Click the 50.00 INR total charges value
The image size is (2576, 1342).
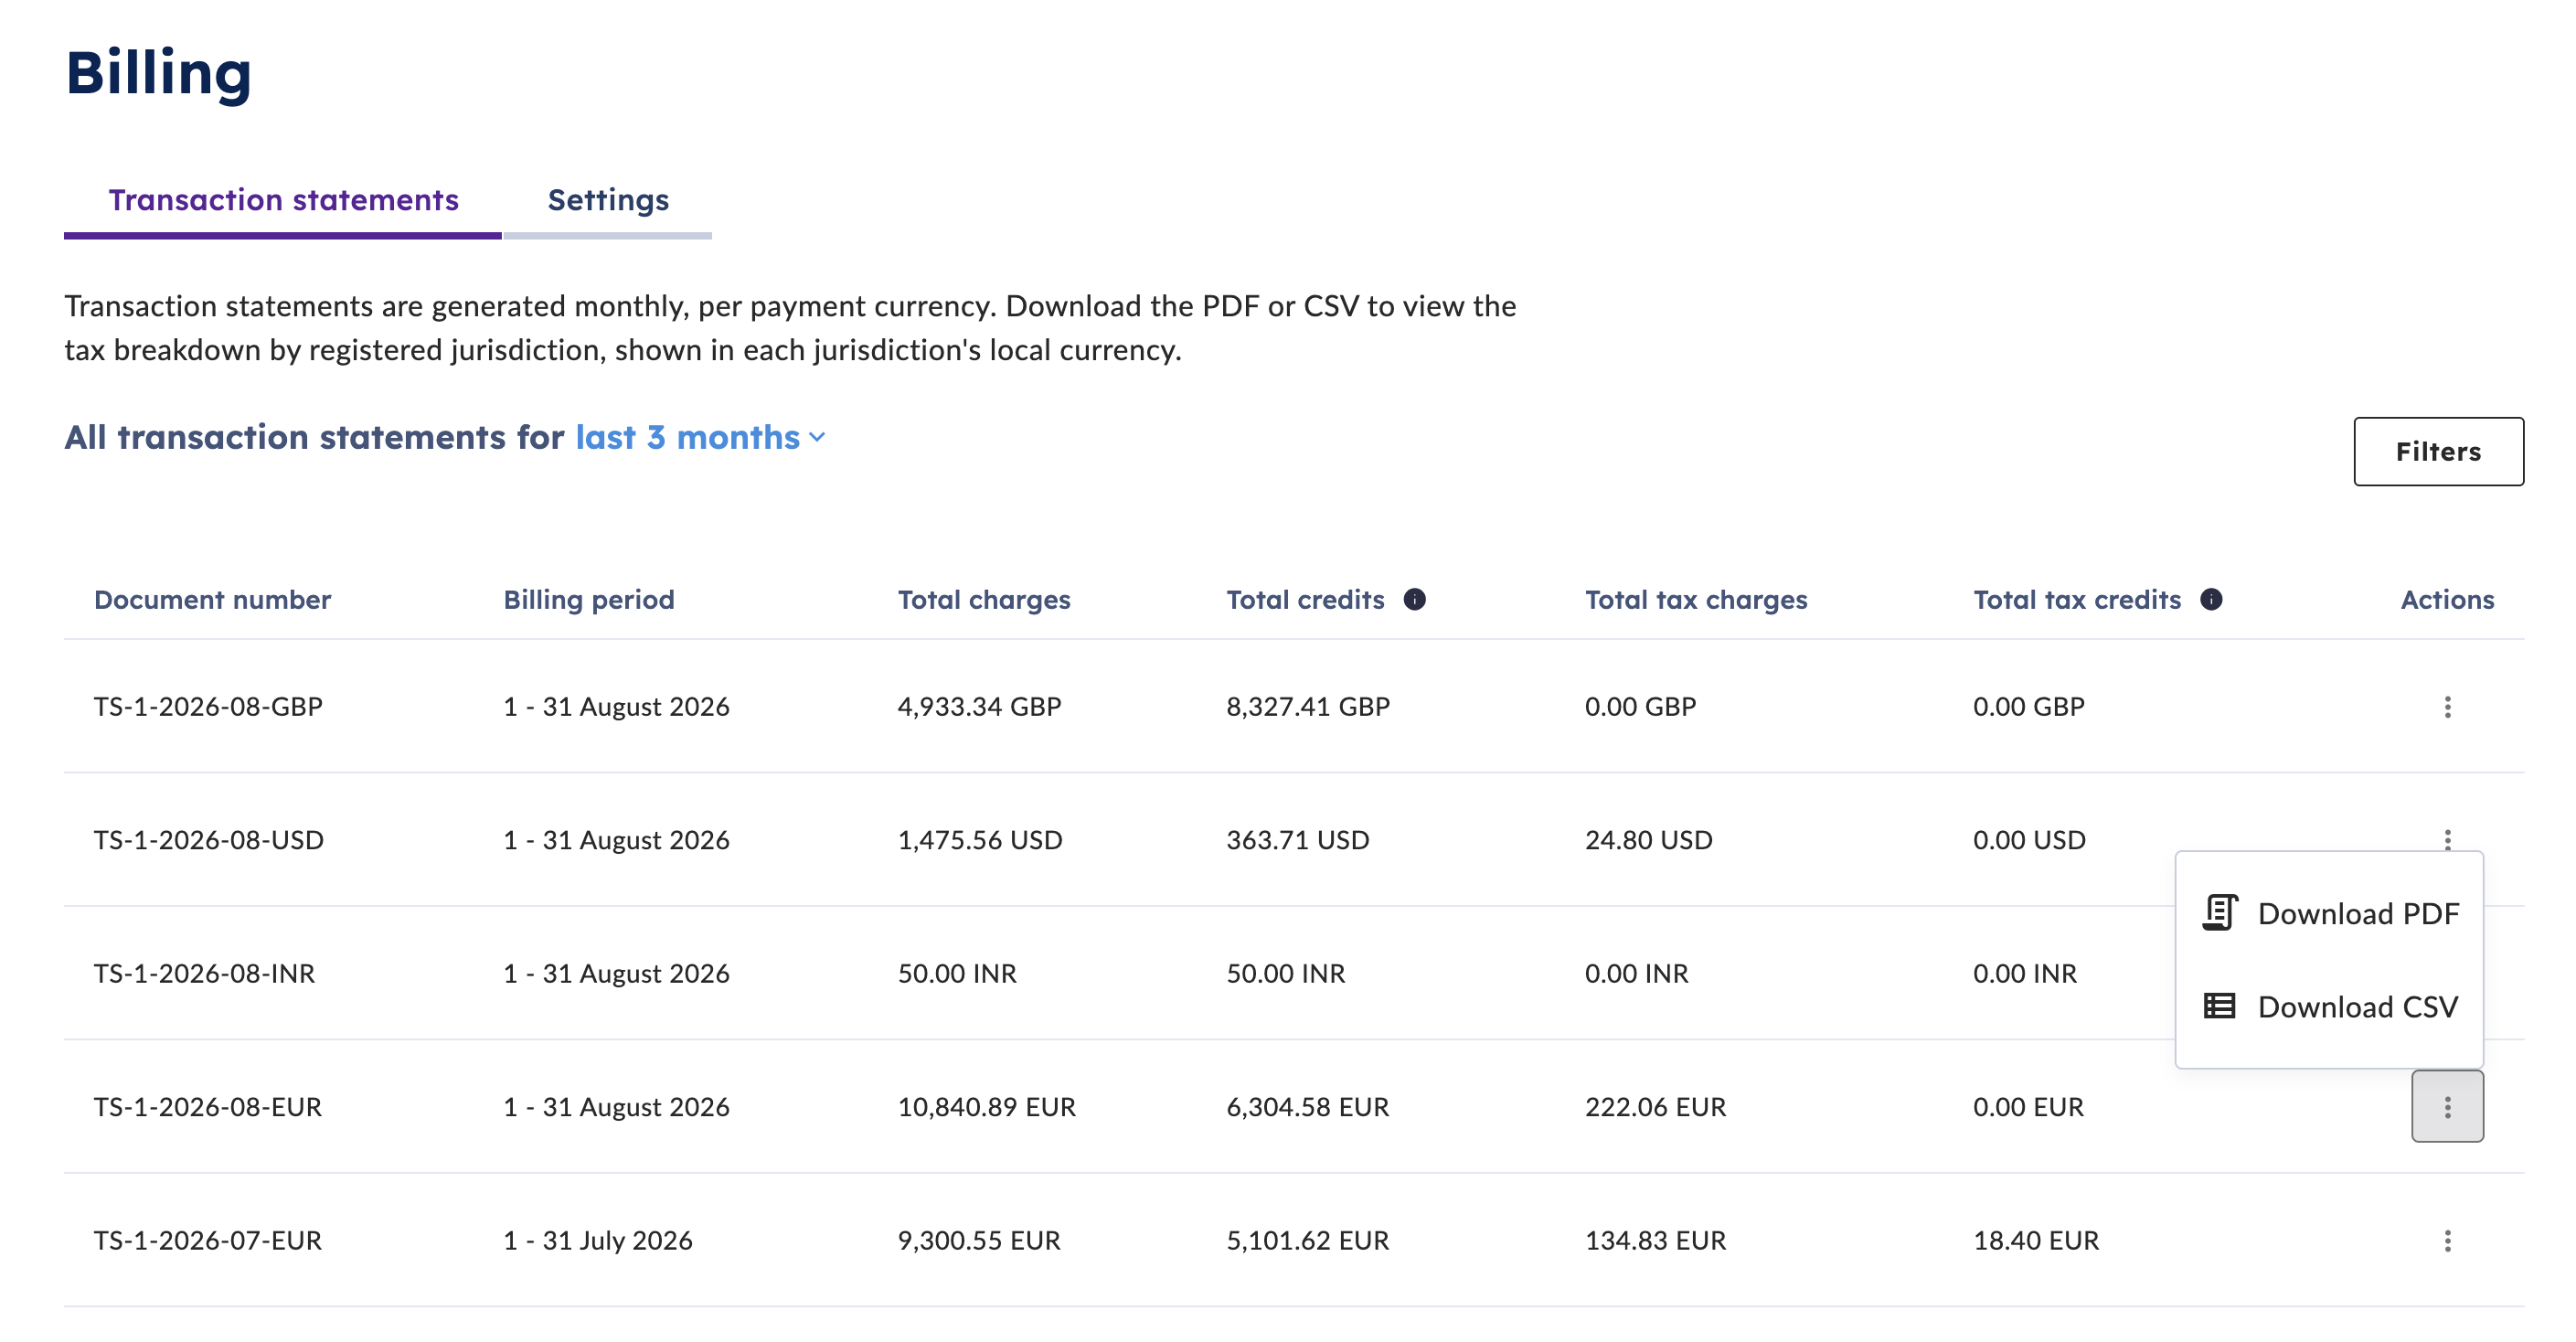click(956, 974)
